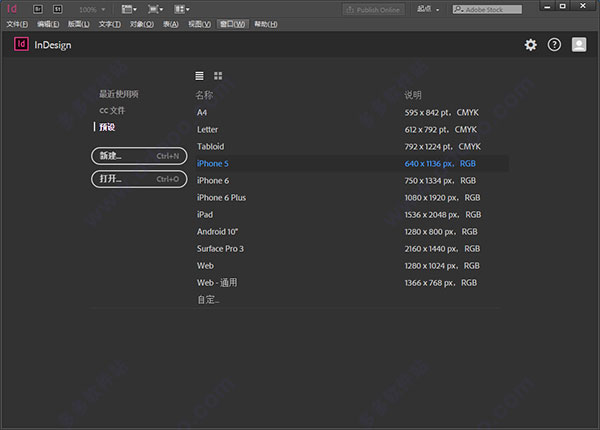Open the 100% zoom level dropdown
This screenshot has height=430, width=600.
coord(92,10)
